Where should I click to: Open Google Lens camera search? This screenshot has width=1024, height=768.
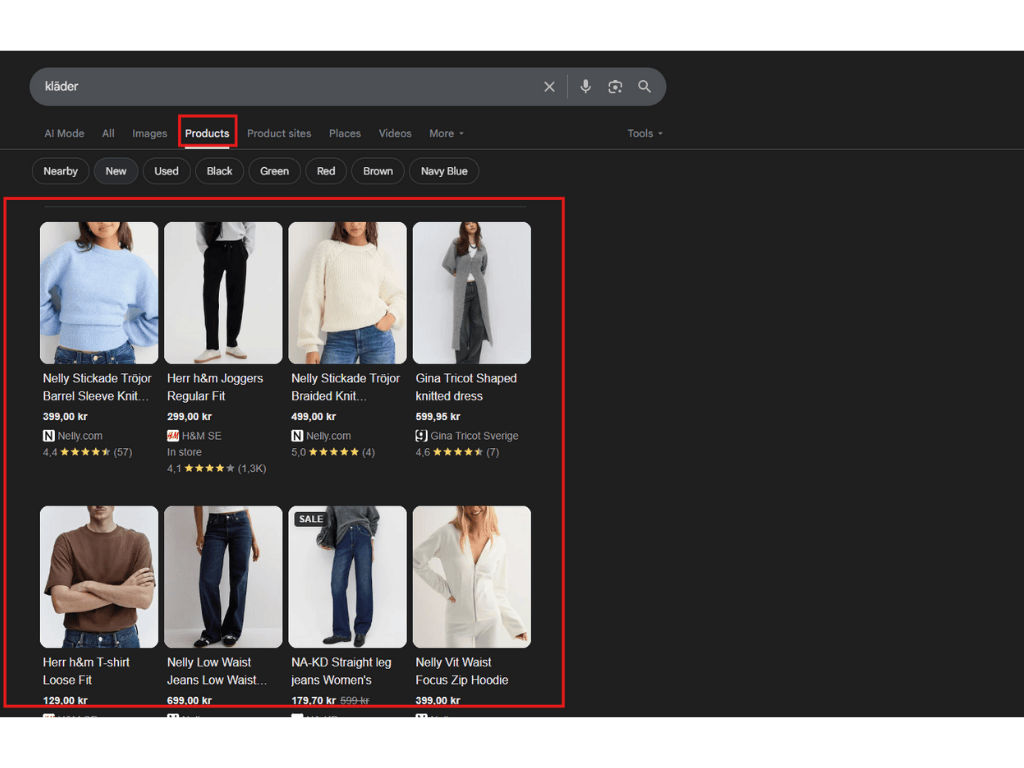pos(615,86)
